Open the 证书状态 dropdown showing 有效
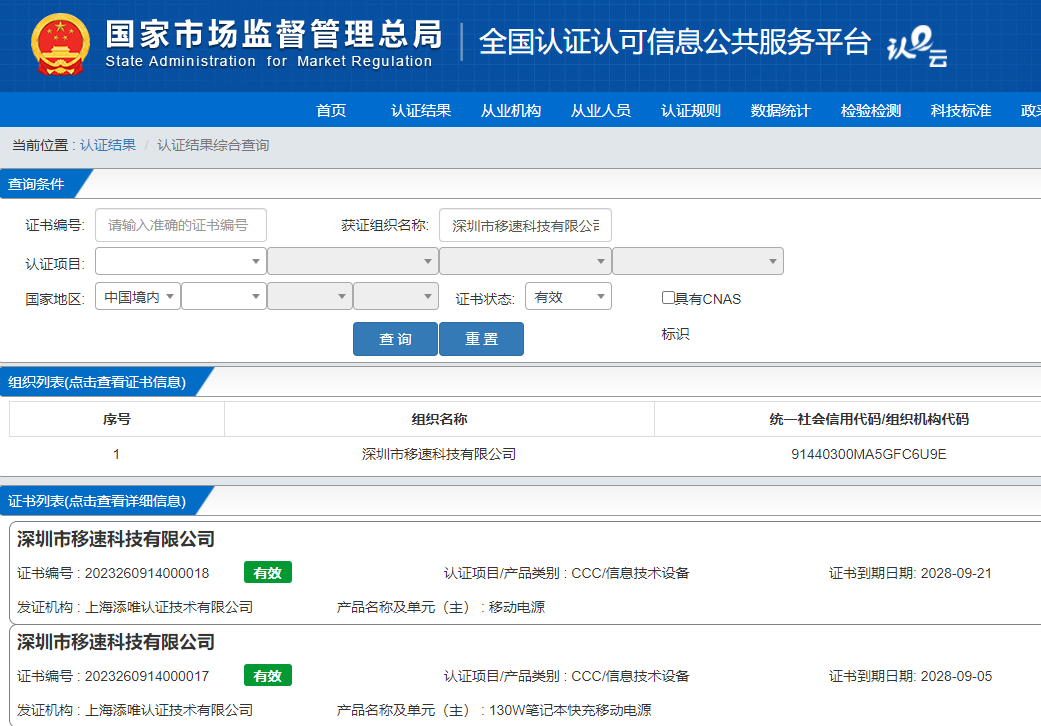1041x726 pixels. [568, 297]
